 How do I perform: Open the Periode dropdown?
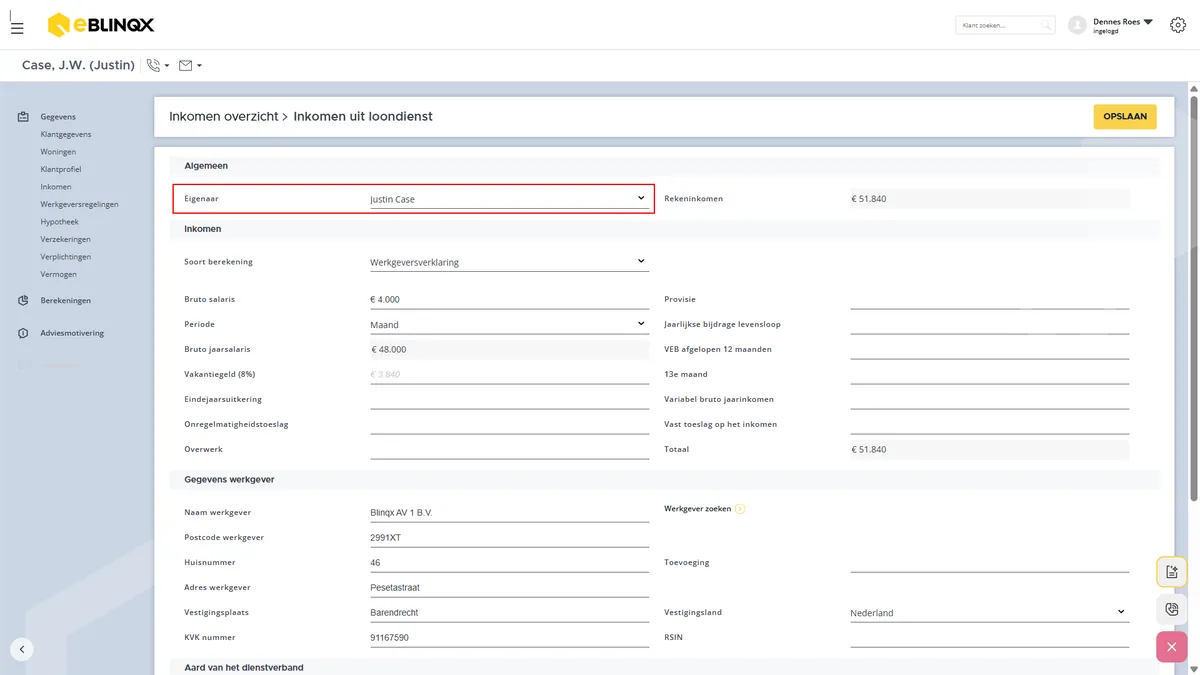[509, 324]
